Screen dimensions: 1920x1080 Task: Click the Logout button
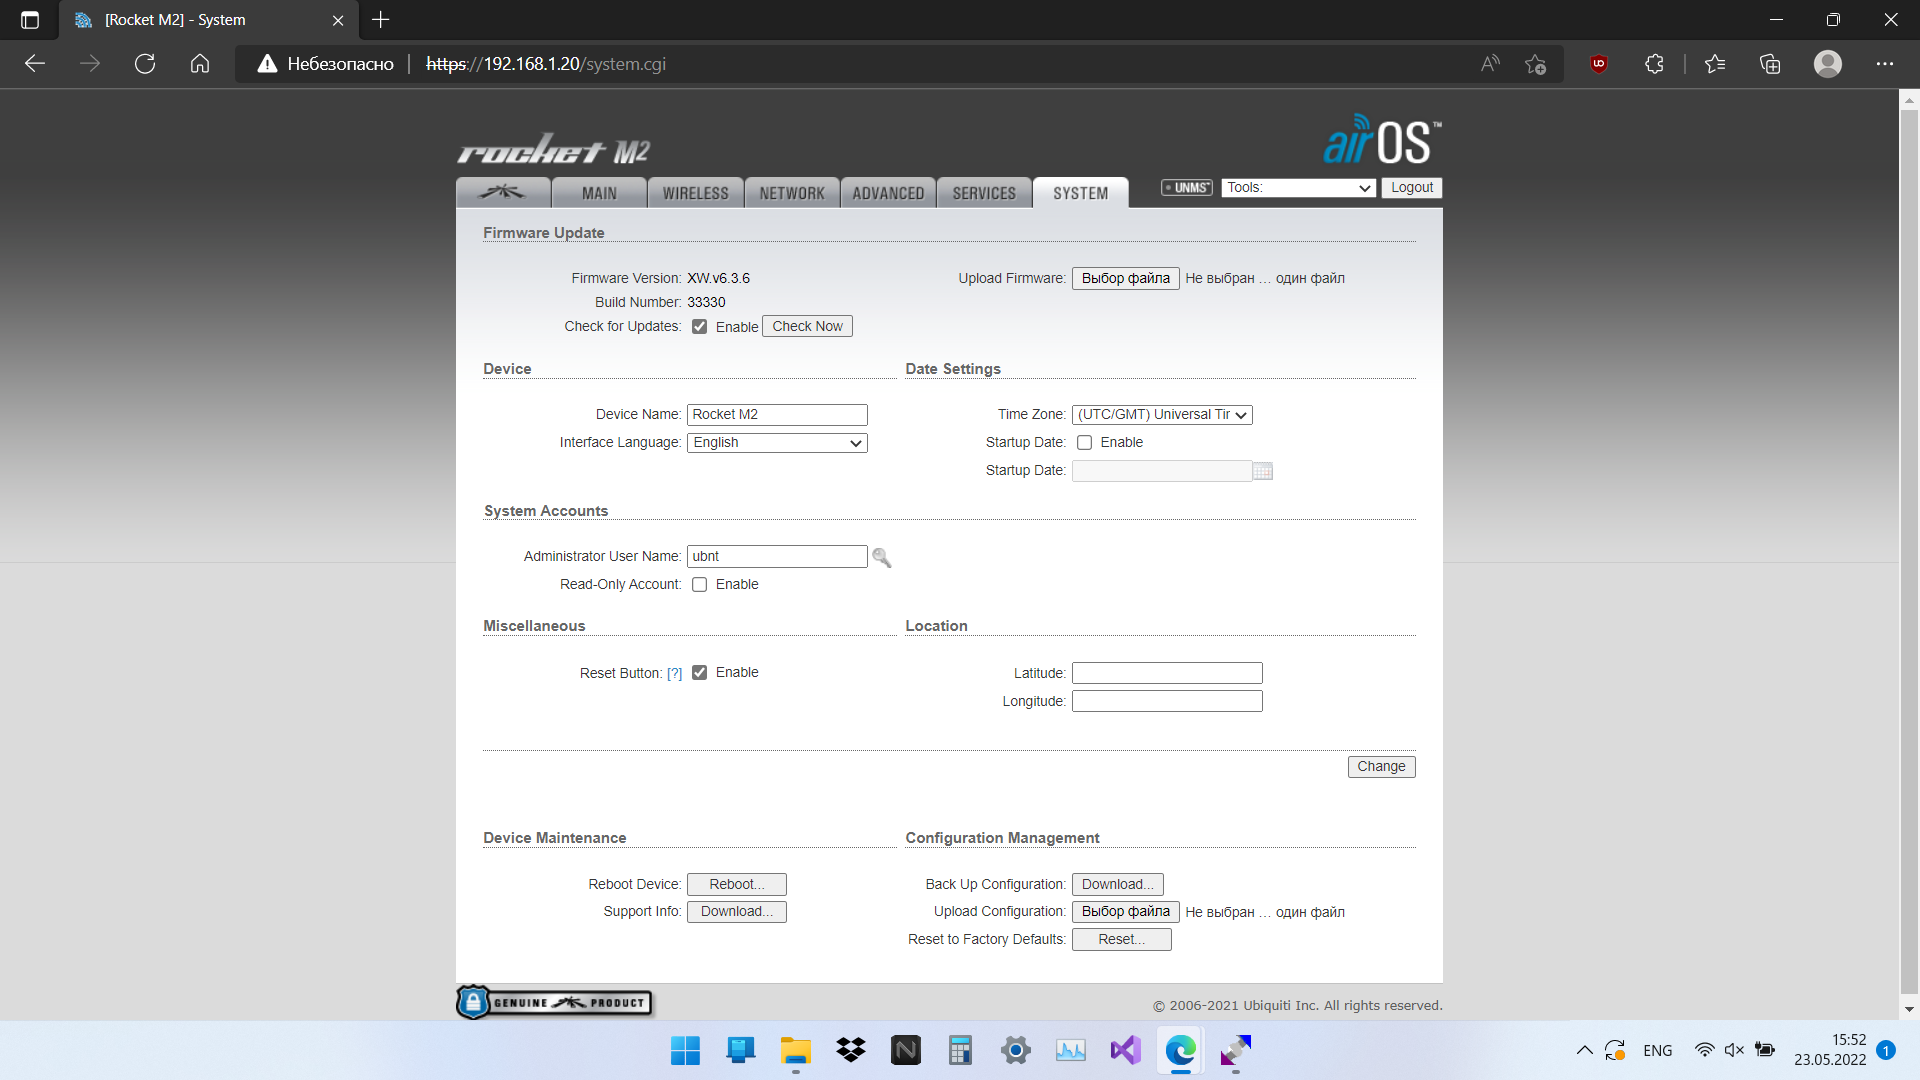point(1412,188)
